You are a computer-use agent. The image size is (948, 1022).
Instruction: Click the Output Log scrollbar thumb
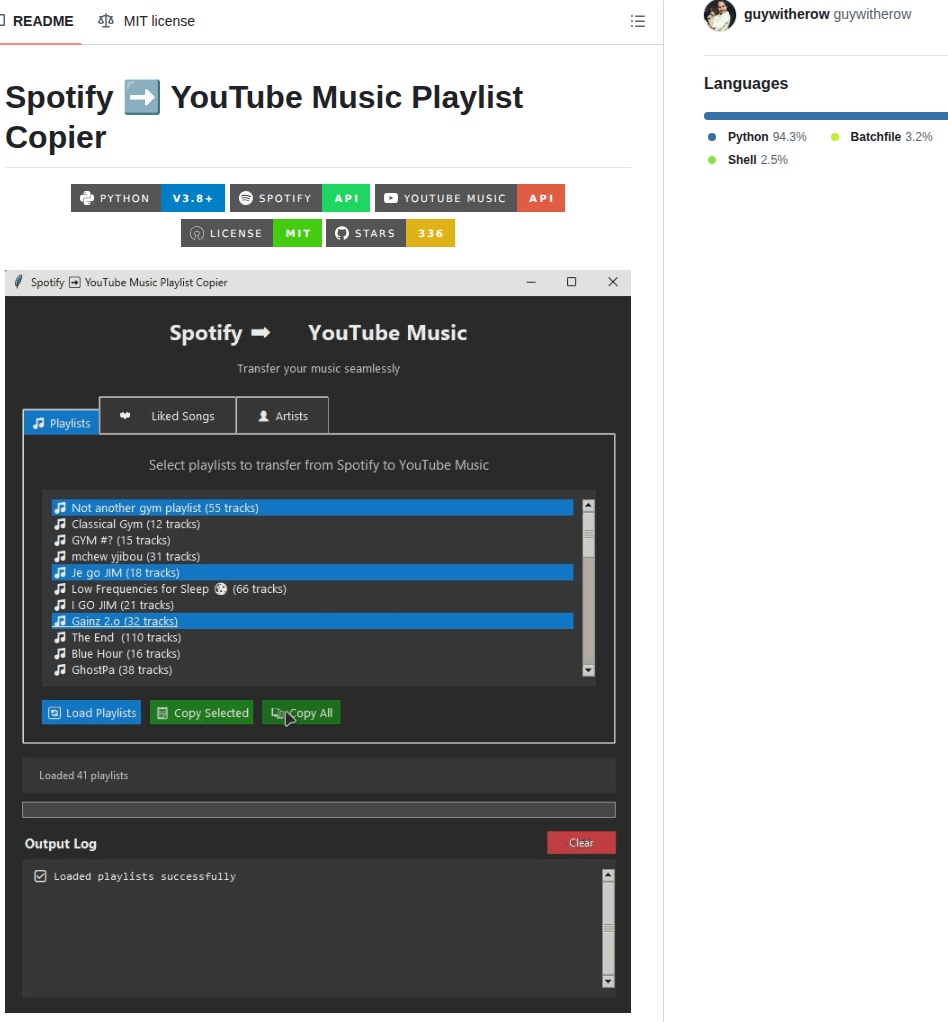click(608, 929)
